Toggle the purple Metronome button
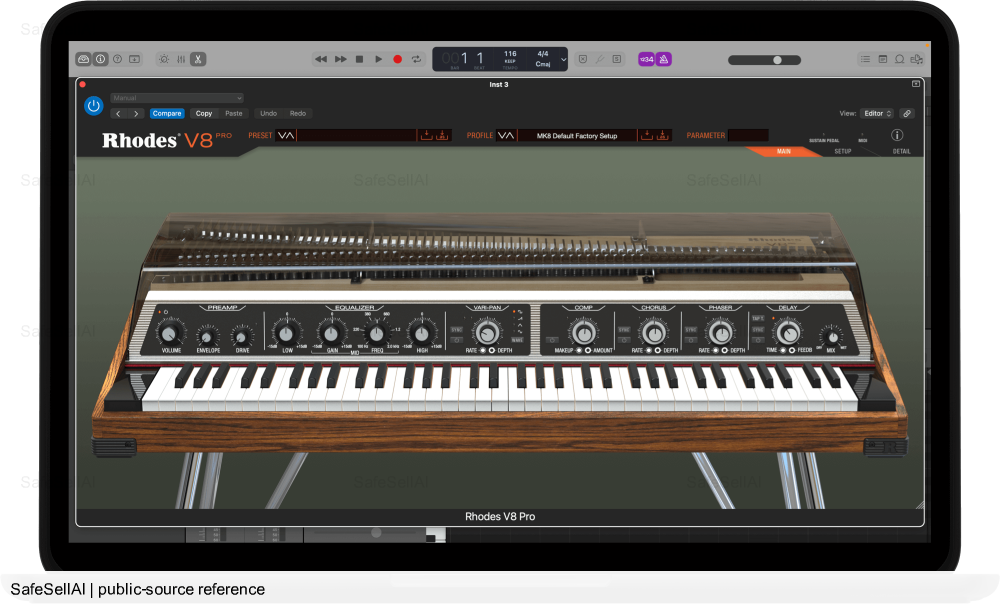 664,59
